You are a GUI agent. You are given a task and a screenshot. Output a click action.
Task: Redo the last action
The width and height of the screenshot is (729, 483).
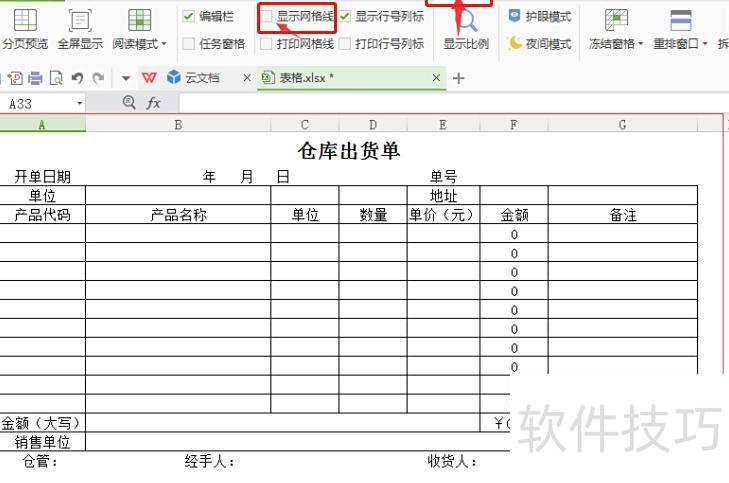click(98, 78)
